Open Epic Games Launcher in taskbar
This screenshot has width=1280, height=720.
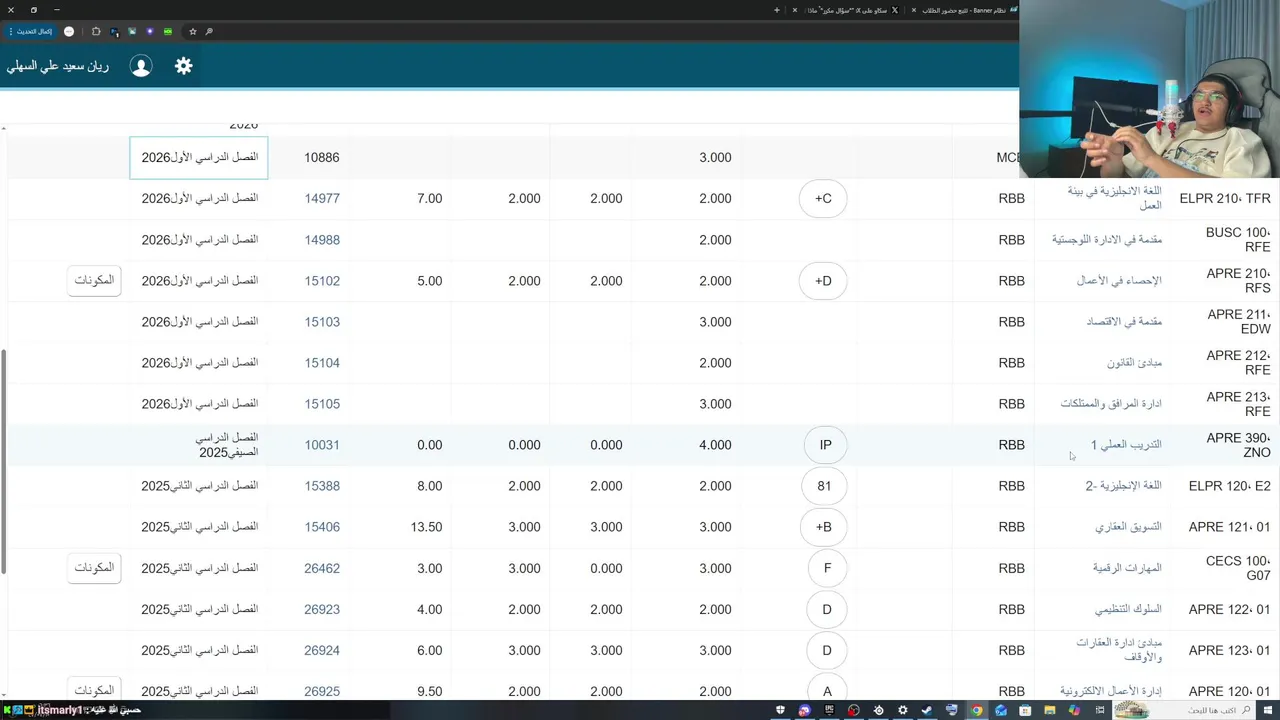point(830,710)
